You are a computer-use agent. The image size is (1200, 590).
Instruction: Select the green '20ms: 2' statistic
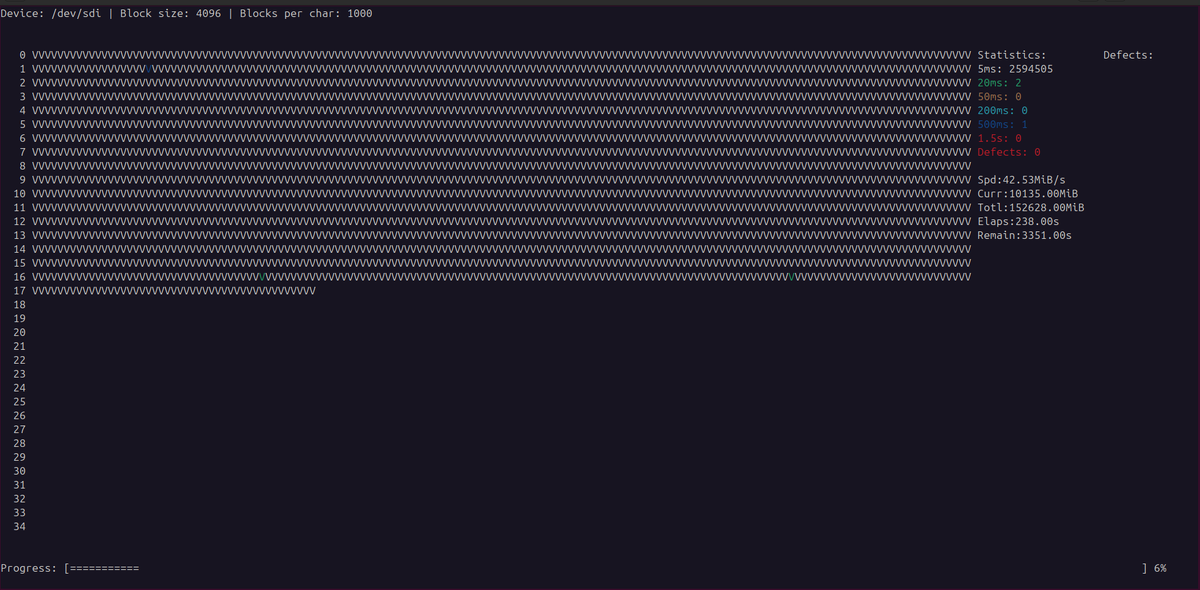[x=999, y=83]
